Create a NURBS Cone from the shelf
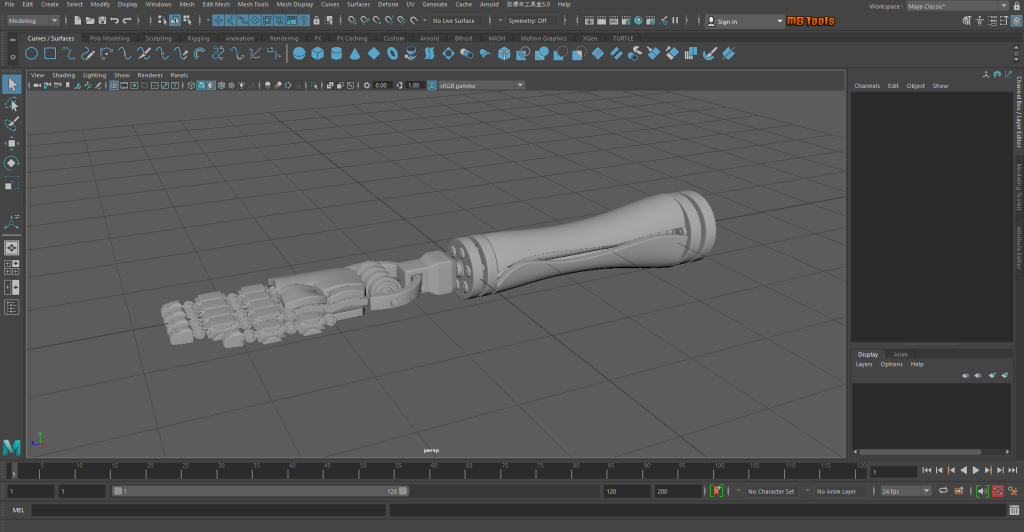Viewport: 1024px width, 532px height. pos(355,54)
